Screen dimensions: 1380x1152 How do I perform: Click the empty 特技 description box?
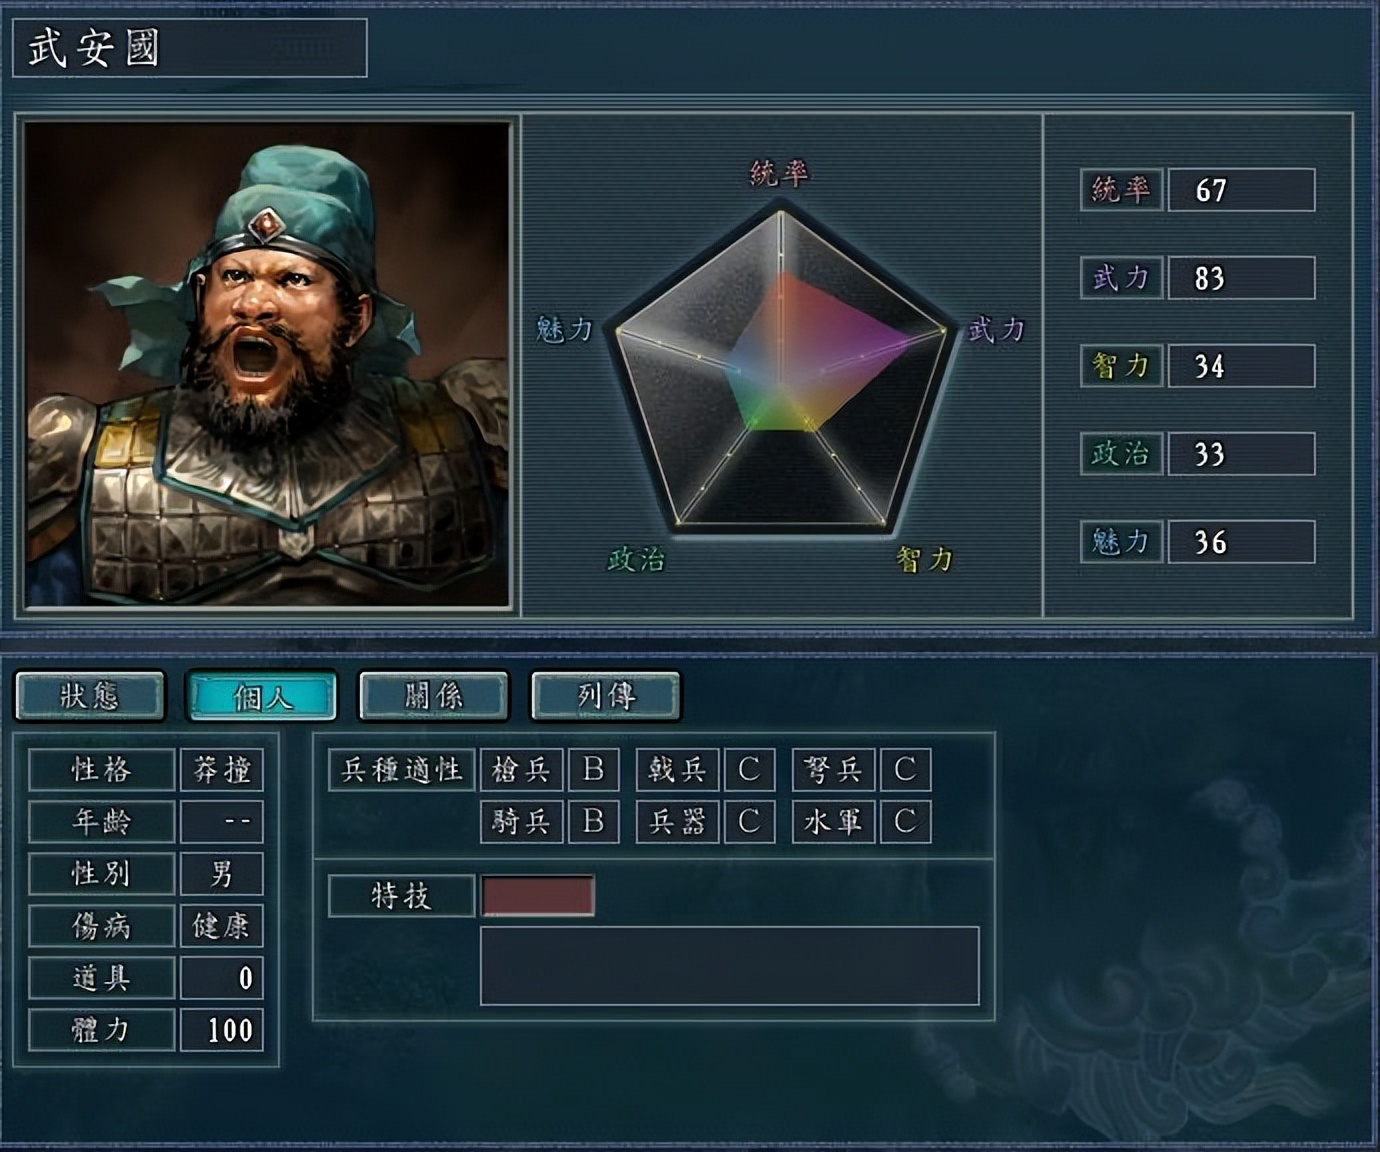point(730,965)
